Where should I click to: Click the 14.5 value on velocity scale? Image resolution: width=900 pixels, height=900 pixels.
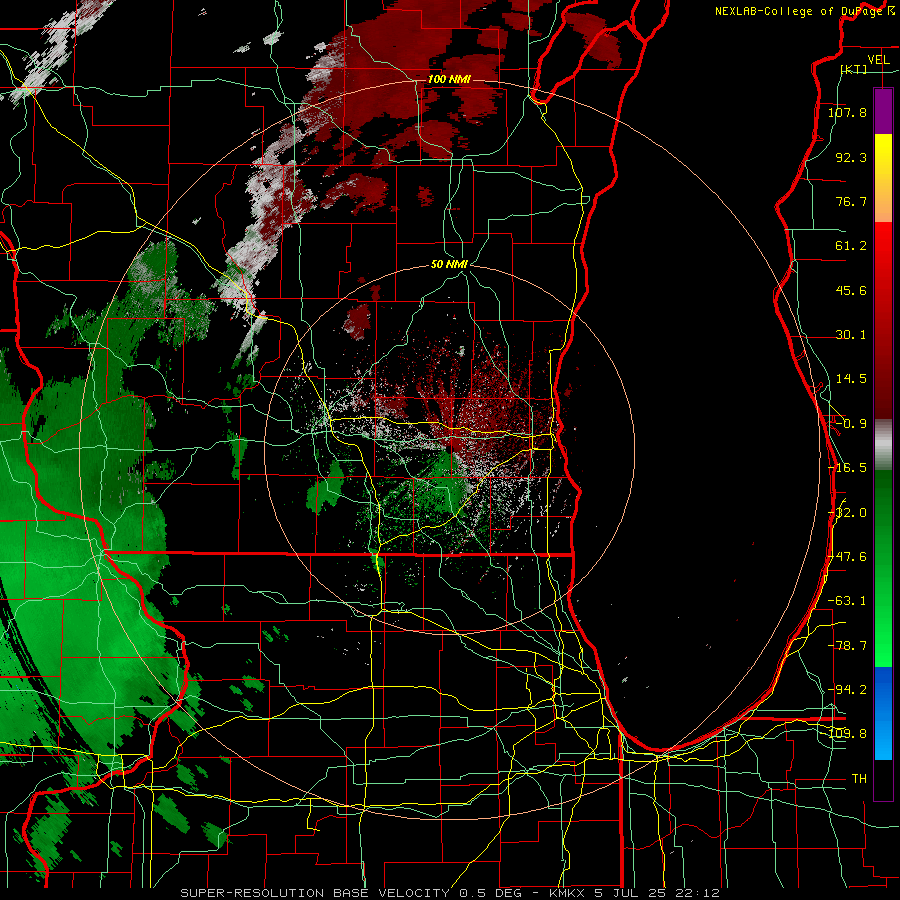(x=851, y=379)
